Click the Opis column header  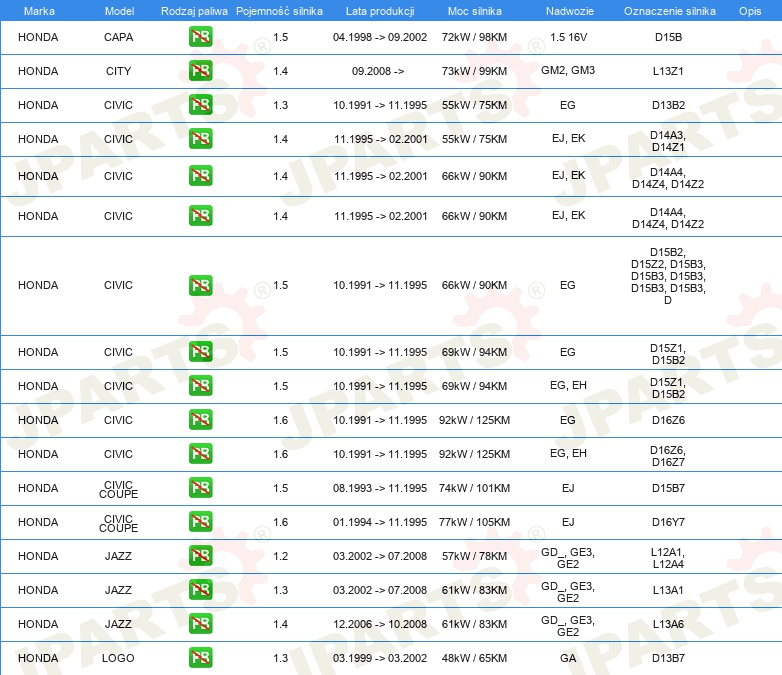[750, 11]
